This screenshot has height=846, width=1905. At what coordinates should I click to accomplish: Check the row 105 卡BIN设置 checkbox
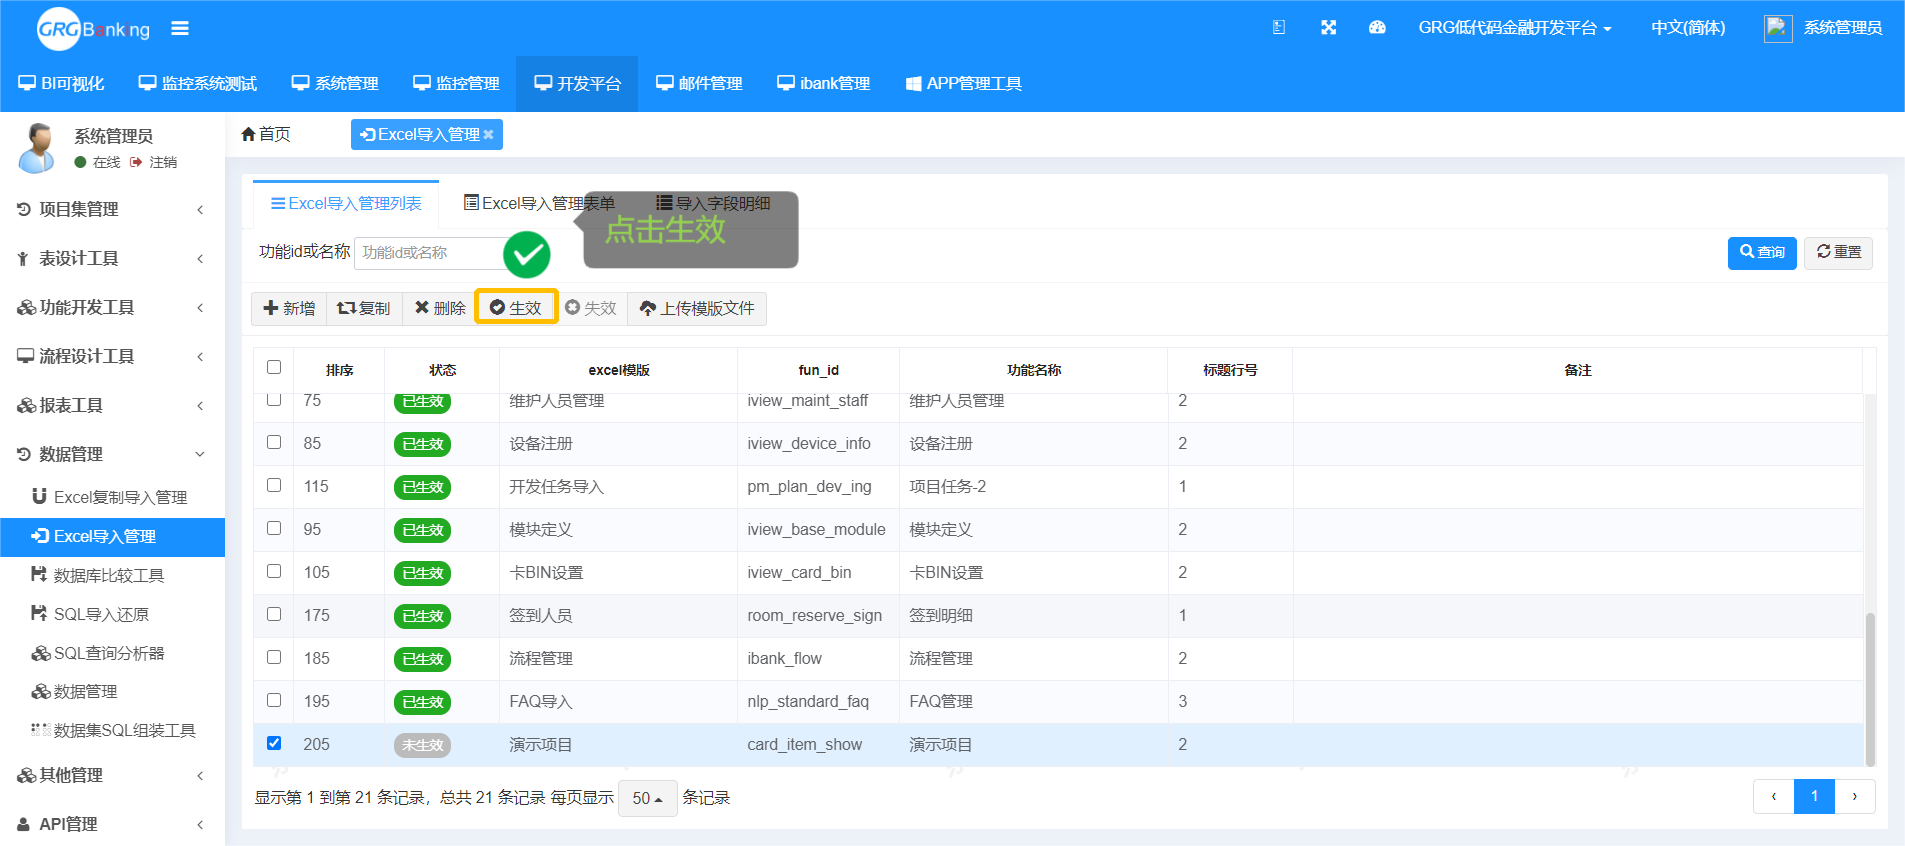click(x=274, y=571)
